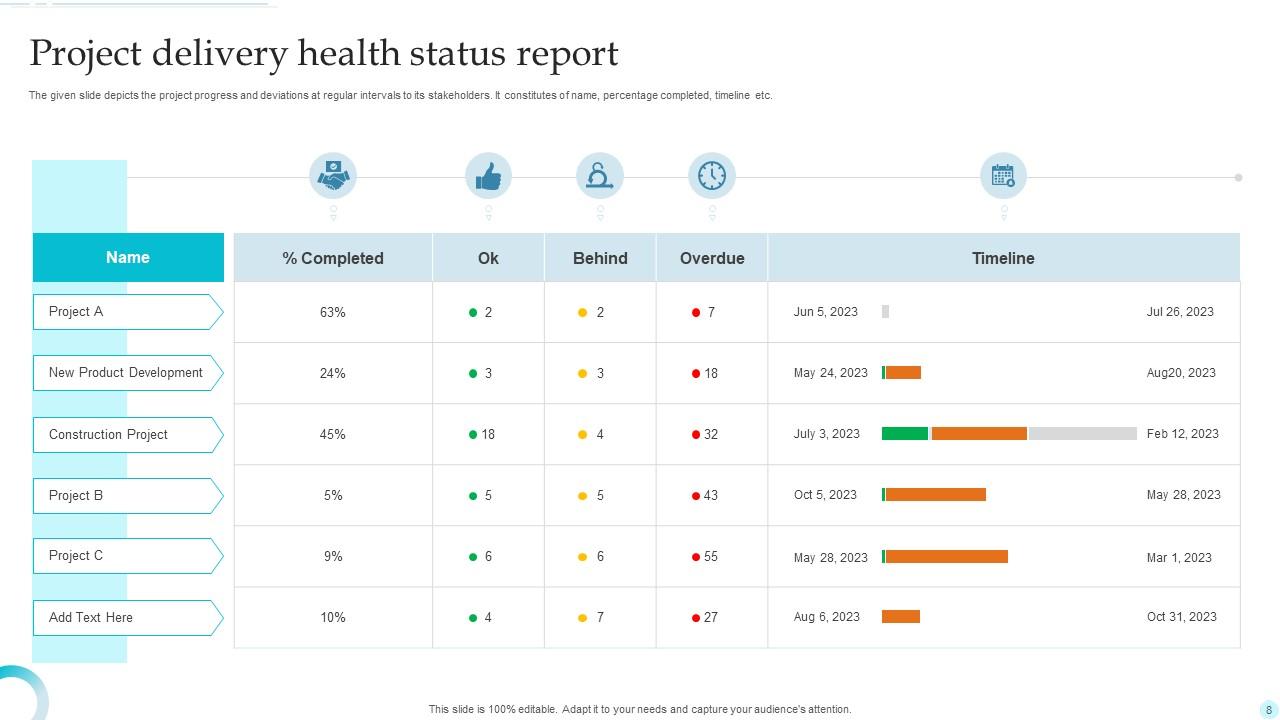Click the green Ok dot in Project A row

(x=473, y=313)
